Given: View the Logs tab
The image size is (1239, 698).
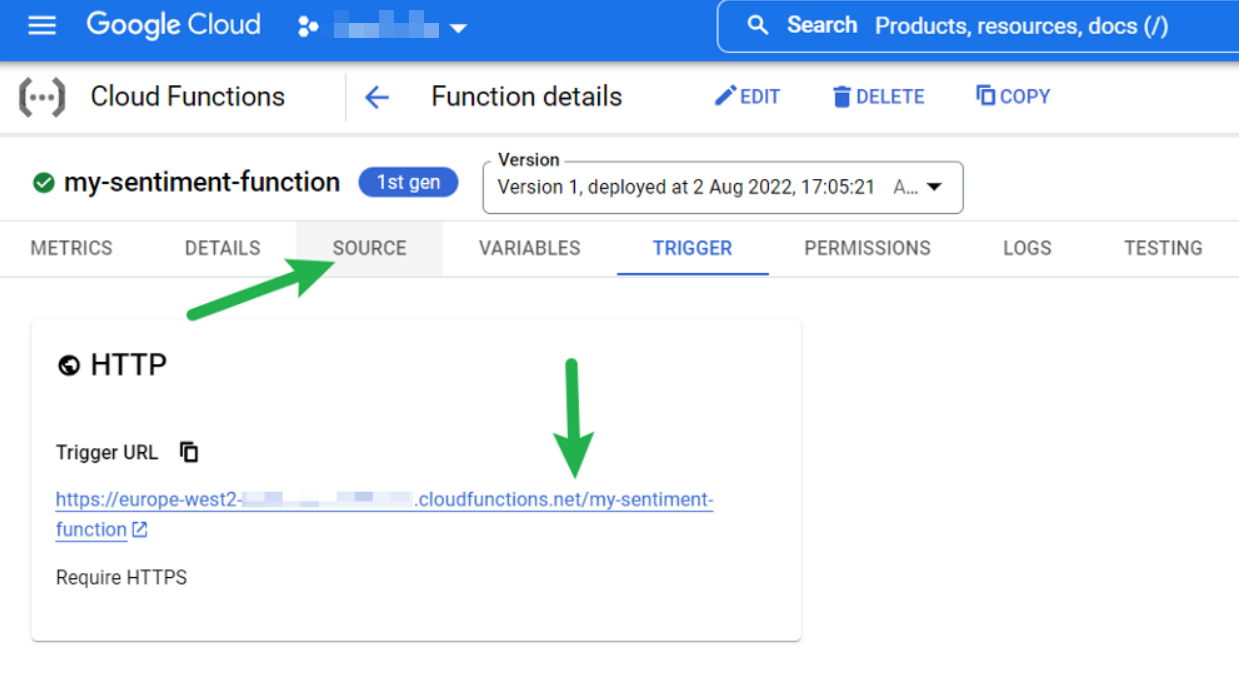Looking at the screenshot, I should pos(1027,248).
